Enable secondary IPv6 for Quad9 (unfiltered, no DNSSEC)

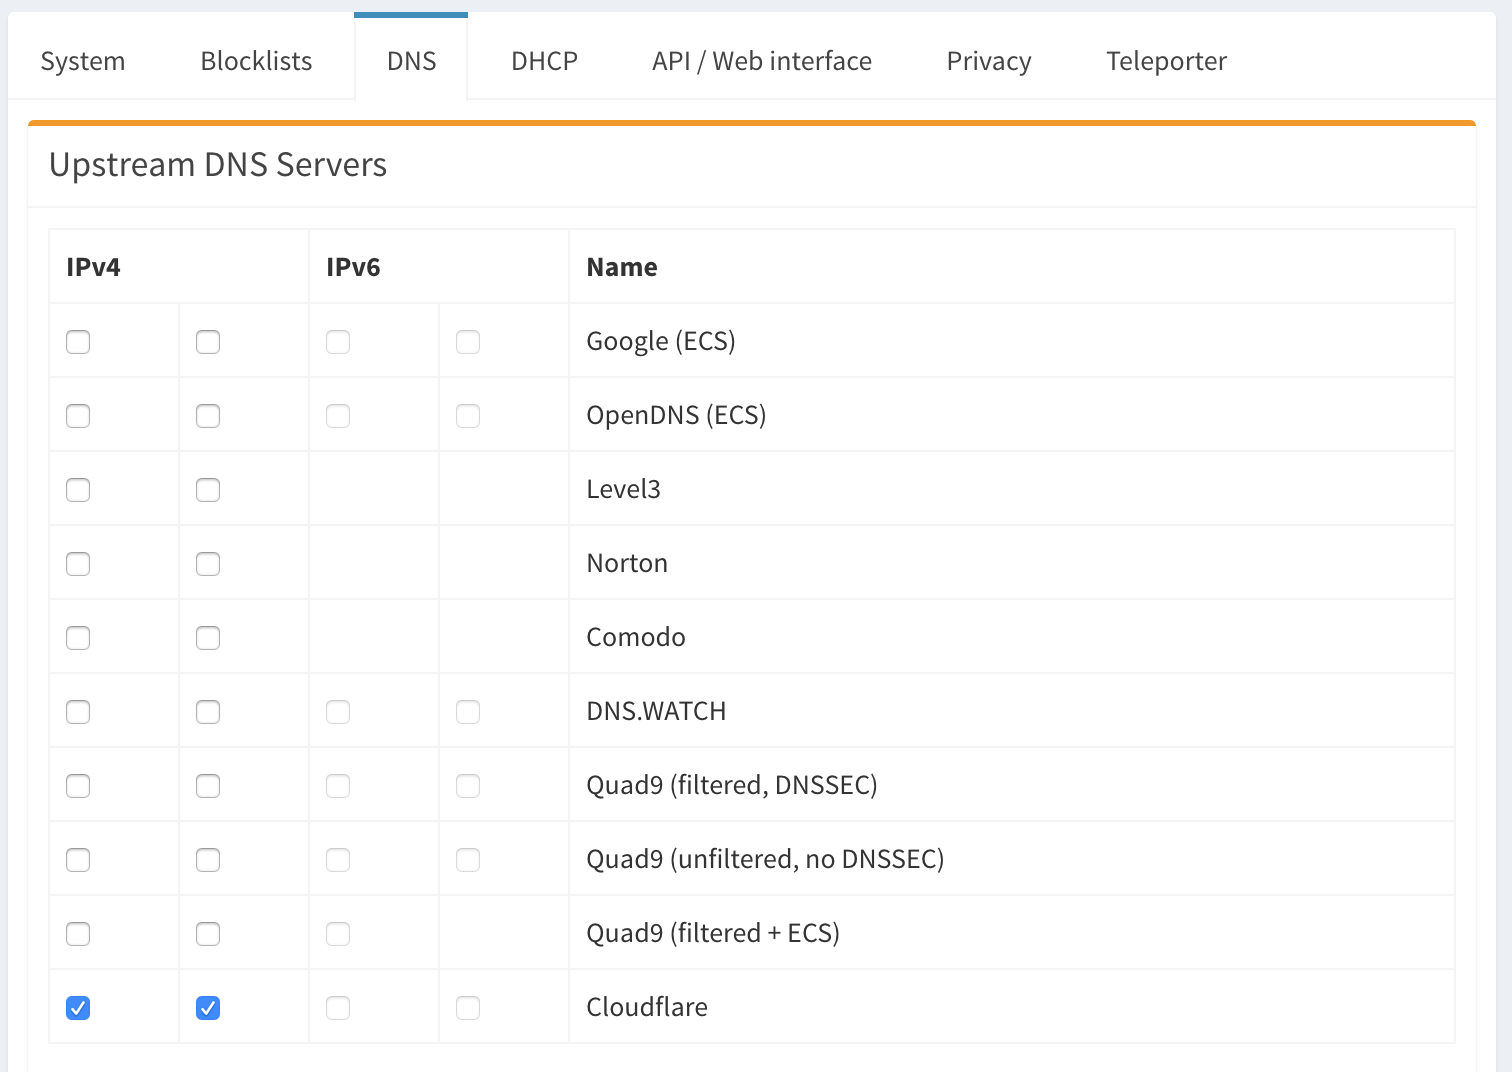pos(468,860)
